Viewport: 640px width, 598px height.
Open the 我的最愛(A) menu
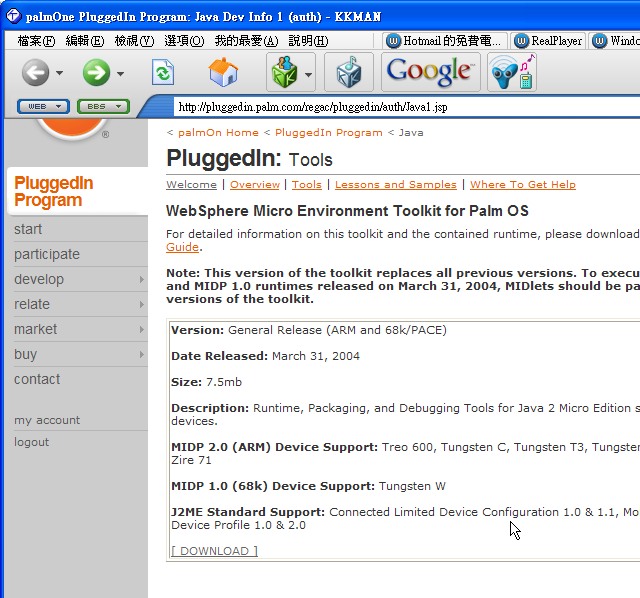(247, 41)
